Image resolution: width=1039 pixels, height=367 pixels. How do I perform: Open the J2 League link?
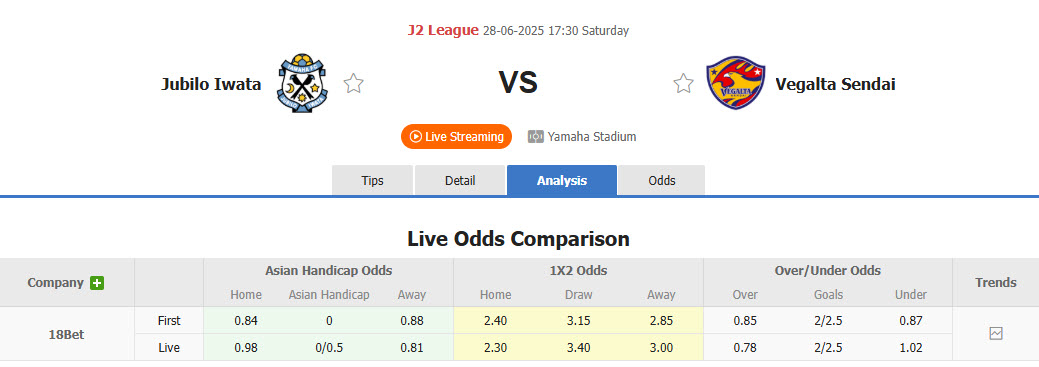(x=443, y=30)
